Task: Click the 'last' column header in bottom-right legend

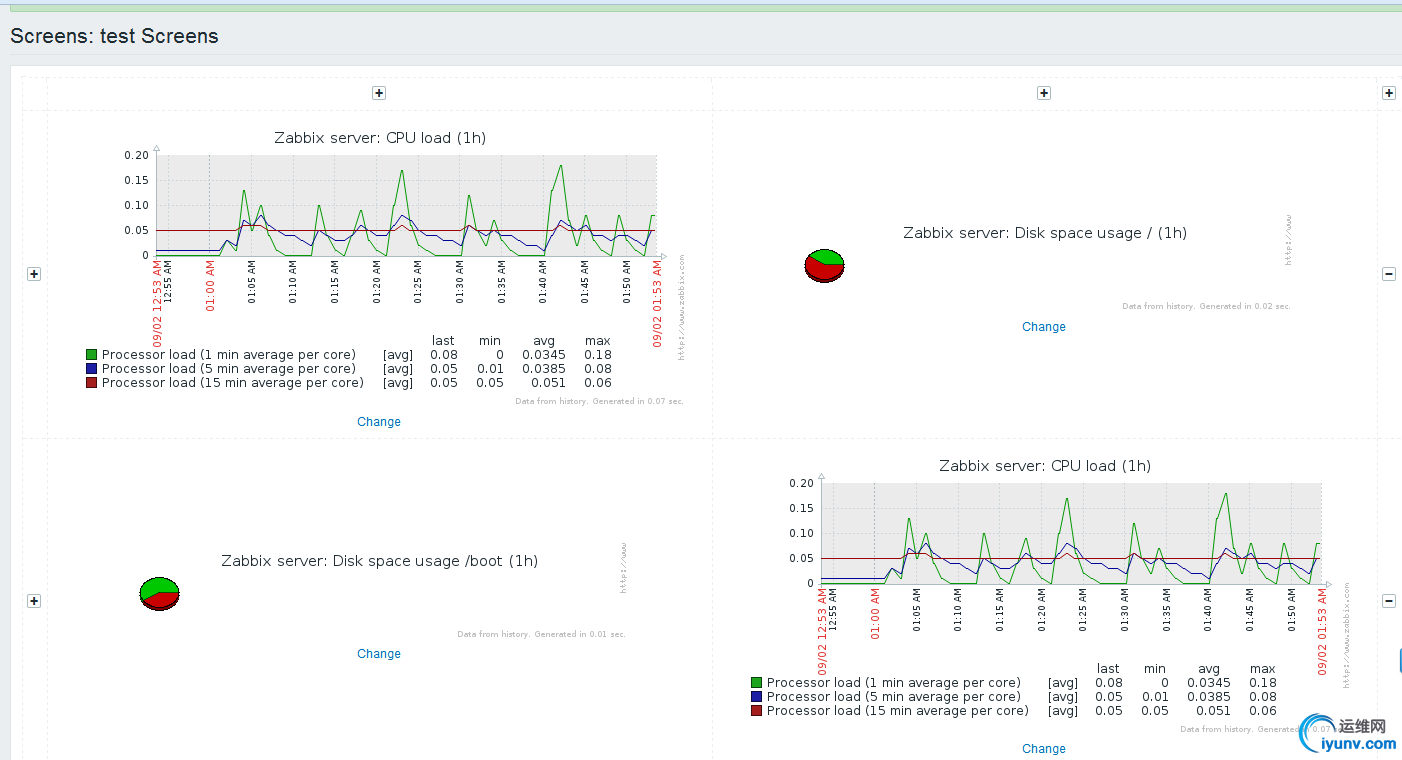Action: [1108, 669]
